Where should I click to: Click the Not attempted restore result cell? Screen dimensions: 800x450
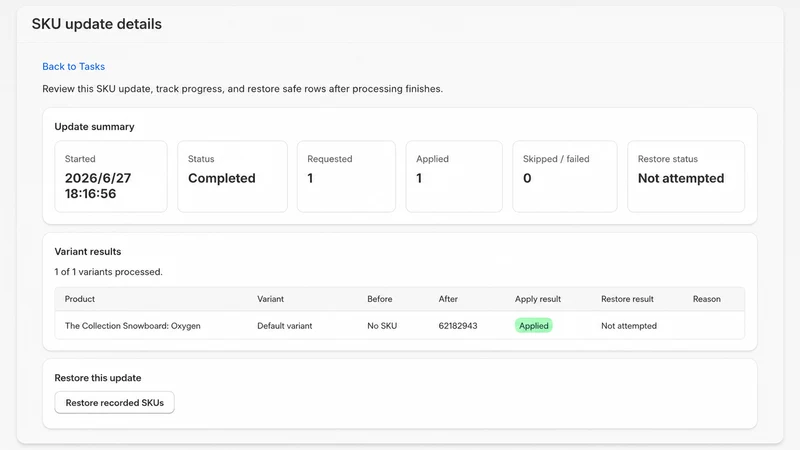(x=629, y=326)
